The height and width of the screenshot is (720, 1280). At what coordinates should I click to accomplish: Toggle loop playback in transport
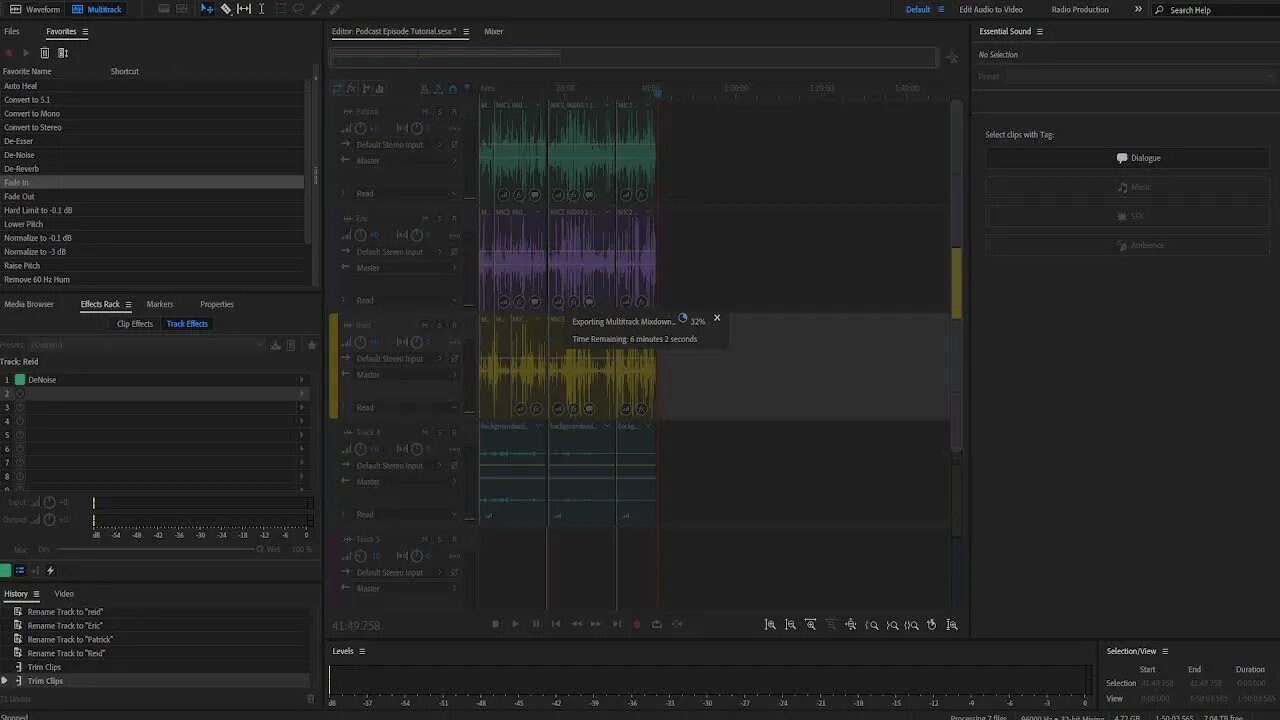pos(657,624)
